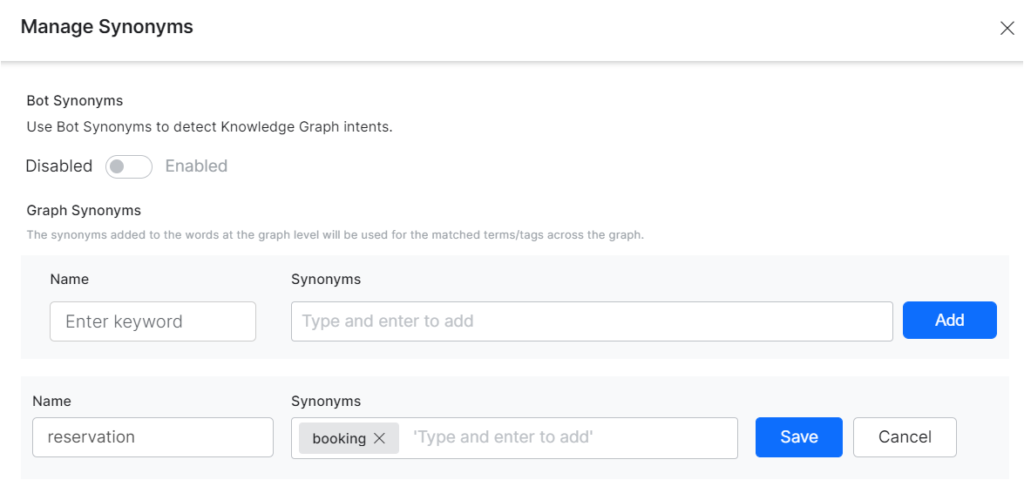Click the Manage Synonyms title
Screen dimensions: 1024x480
(x=107, y=27)
